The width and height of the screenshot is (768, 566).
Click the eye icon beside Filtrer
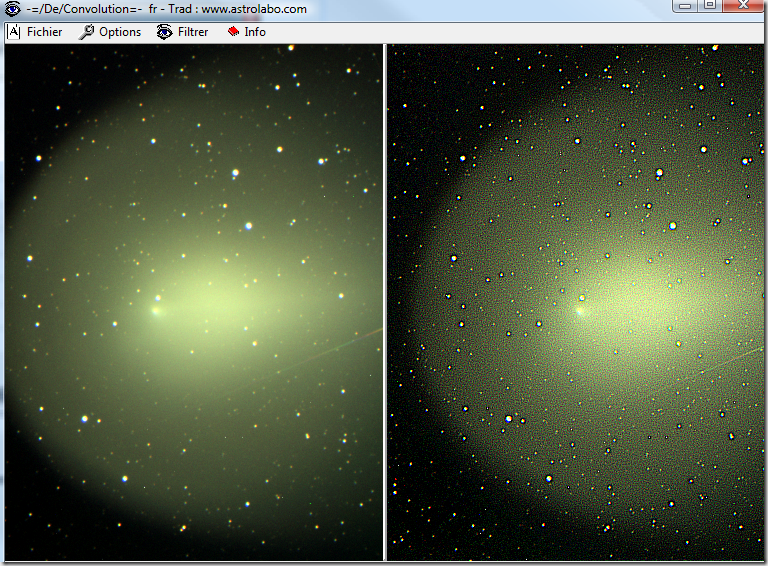[x=165, y=32]
